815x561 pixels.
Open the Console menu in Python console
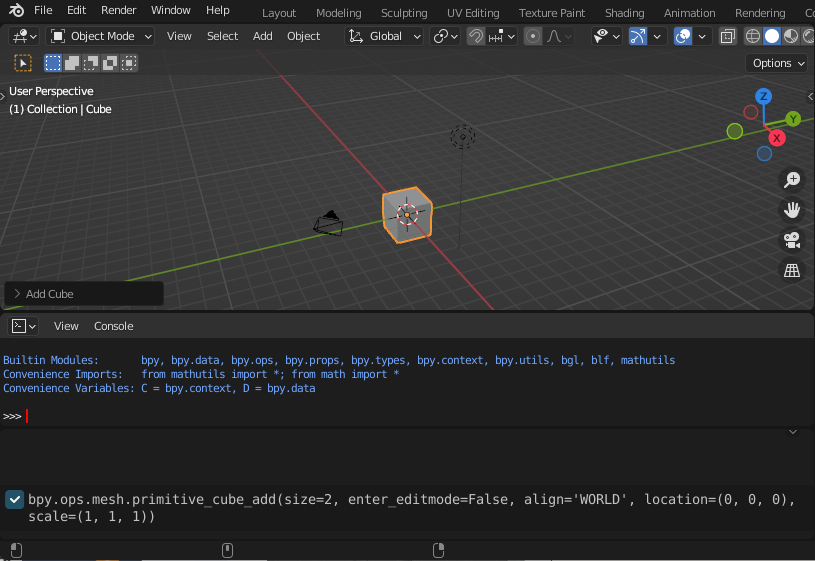click(x=113, y=326)
